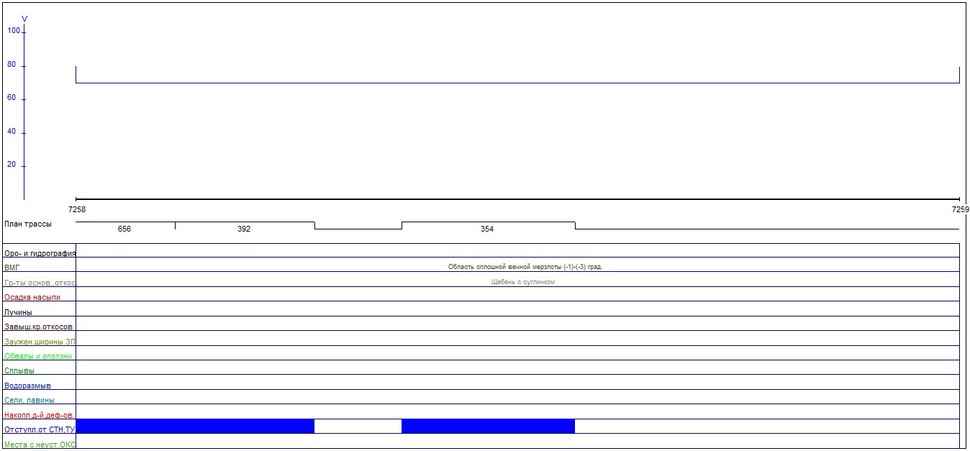This screenshot has width=970, height=451.
Task: Select the 100 tick label on V axis
Action: pyautogui.click(x=14, y=30)
